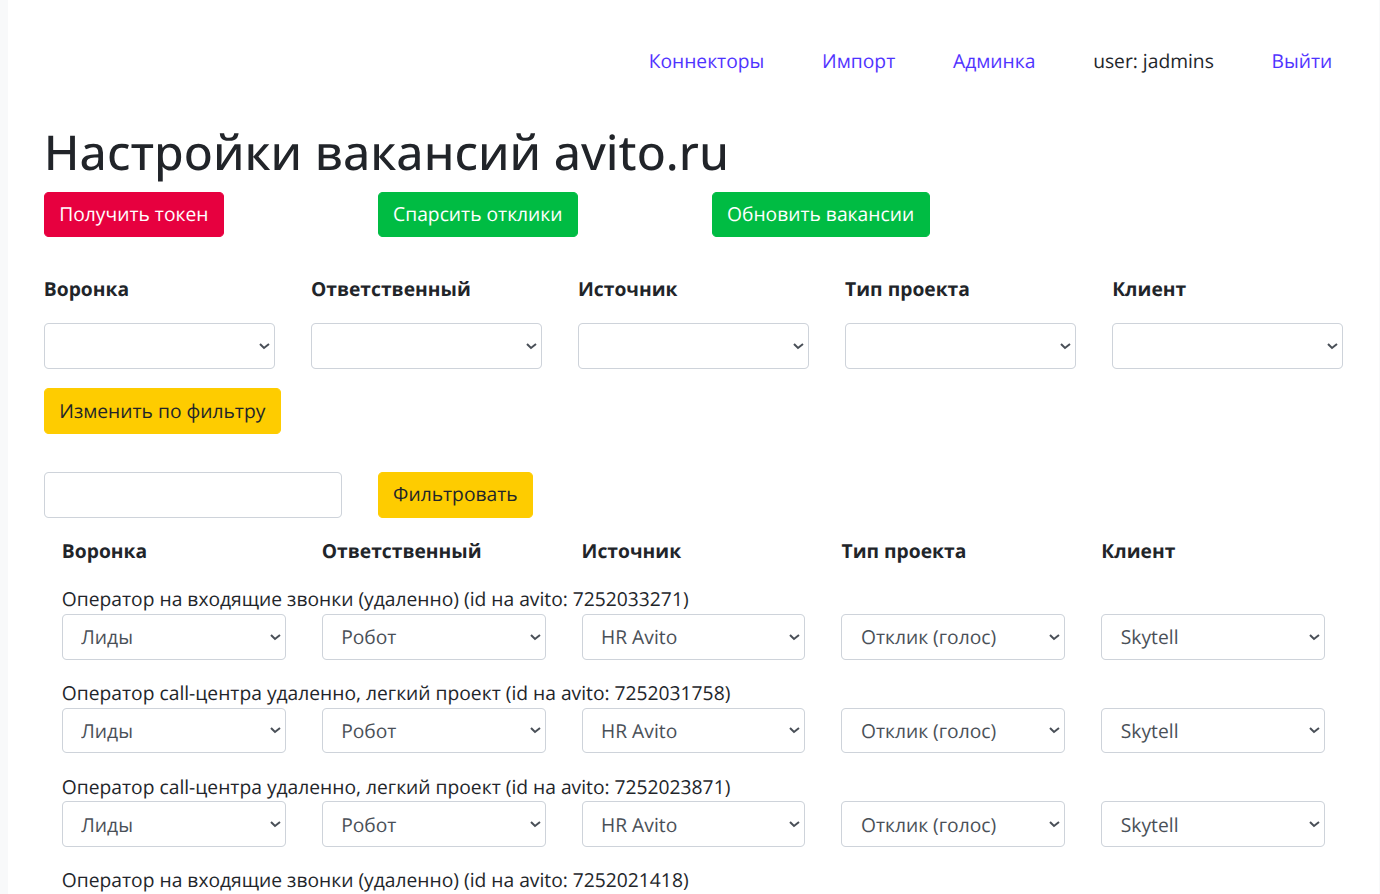Click the heading Настройки вакансий avito.ru

pos(386,153)
